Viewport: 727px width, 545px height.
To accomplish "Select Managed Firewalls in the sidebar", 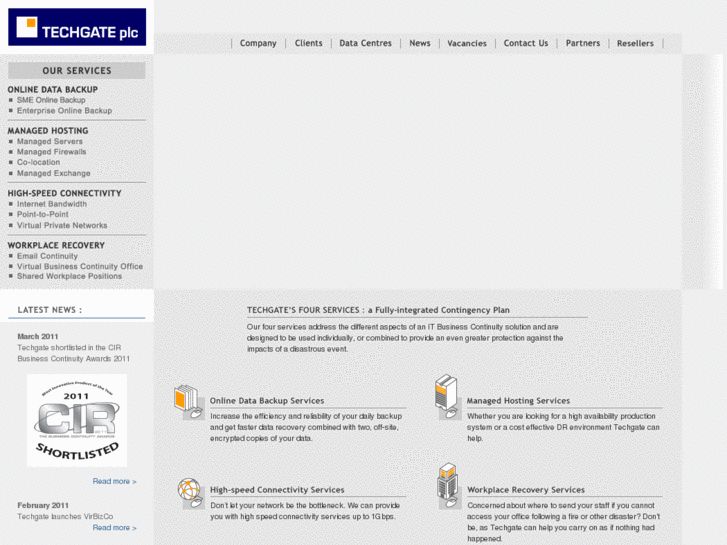I will (x=51, y=152).
